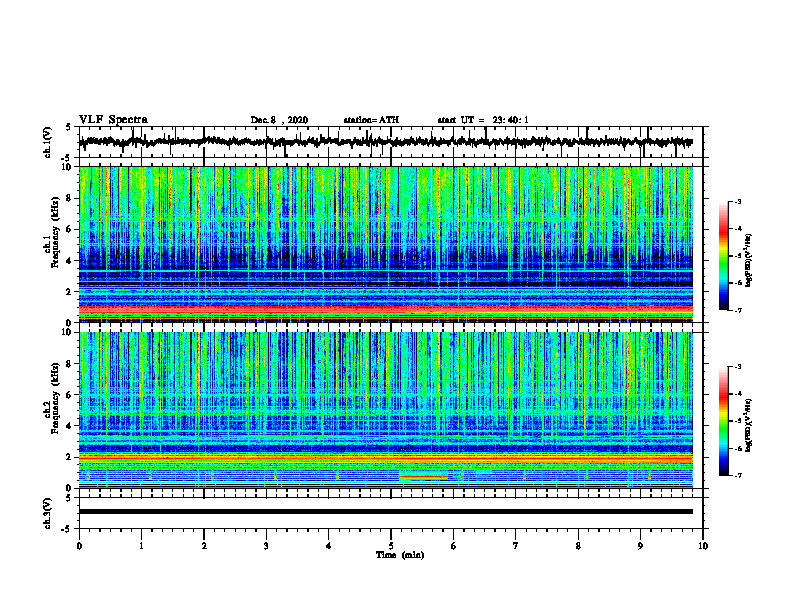Click the ch.1 color bar "log(PSD)" label
792x612 pixels.
tap(749, 260)
